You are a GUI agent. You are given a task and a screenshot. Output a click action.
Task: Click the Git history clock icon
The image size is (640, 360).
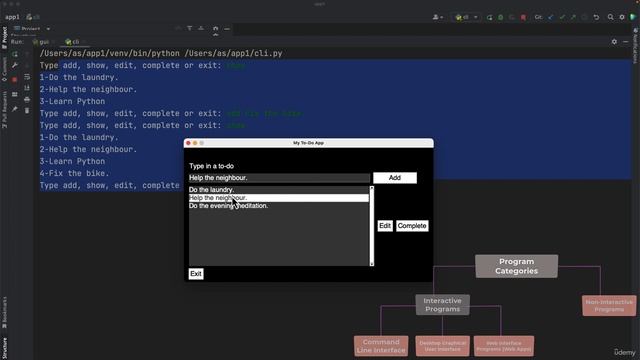coord(584,17)
